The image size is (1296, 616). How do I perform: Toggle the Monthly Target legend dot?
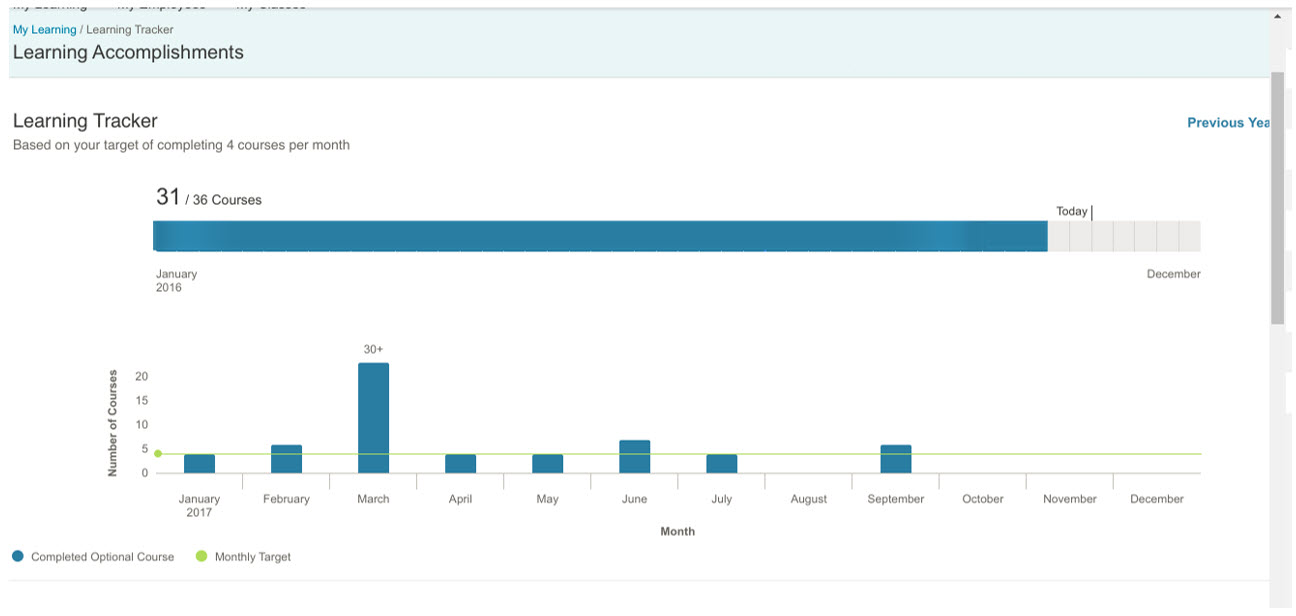(201, 556)
